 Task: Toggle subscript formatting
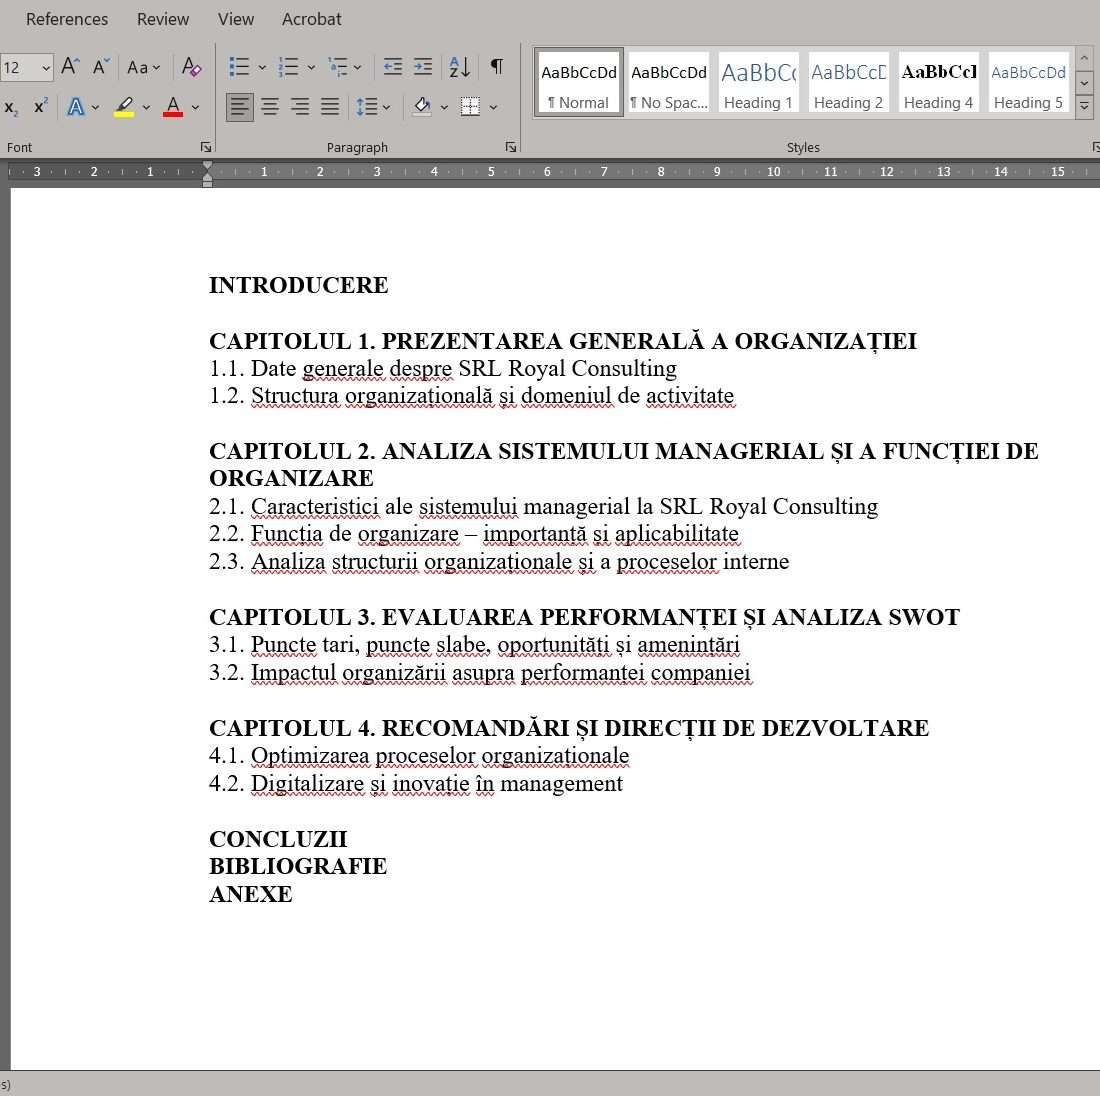[11, 107]
